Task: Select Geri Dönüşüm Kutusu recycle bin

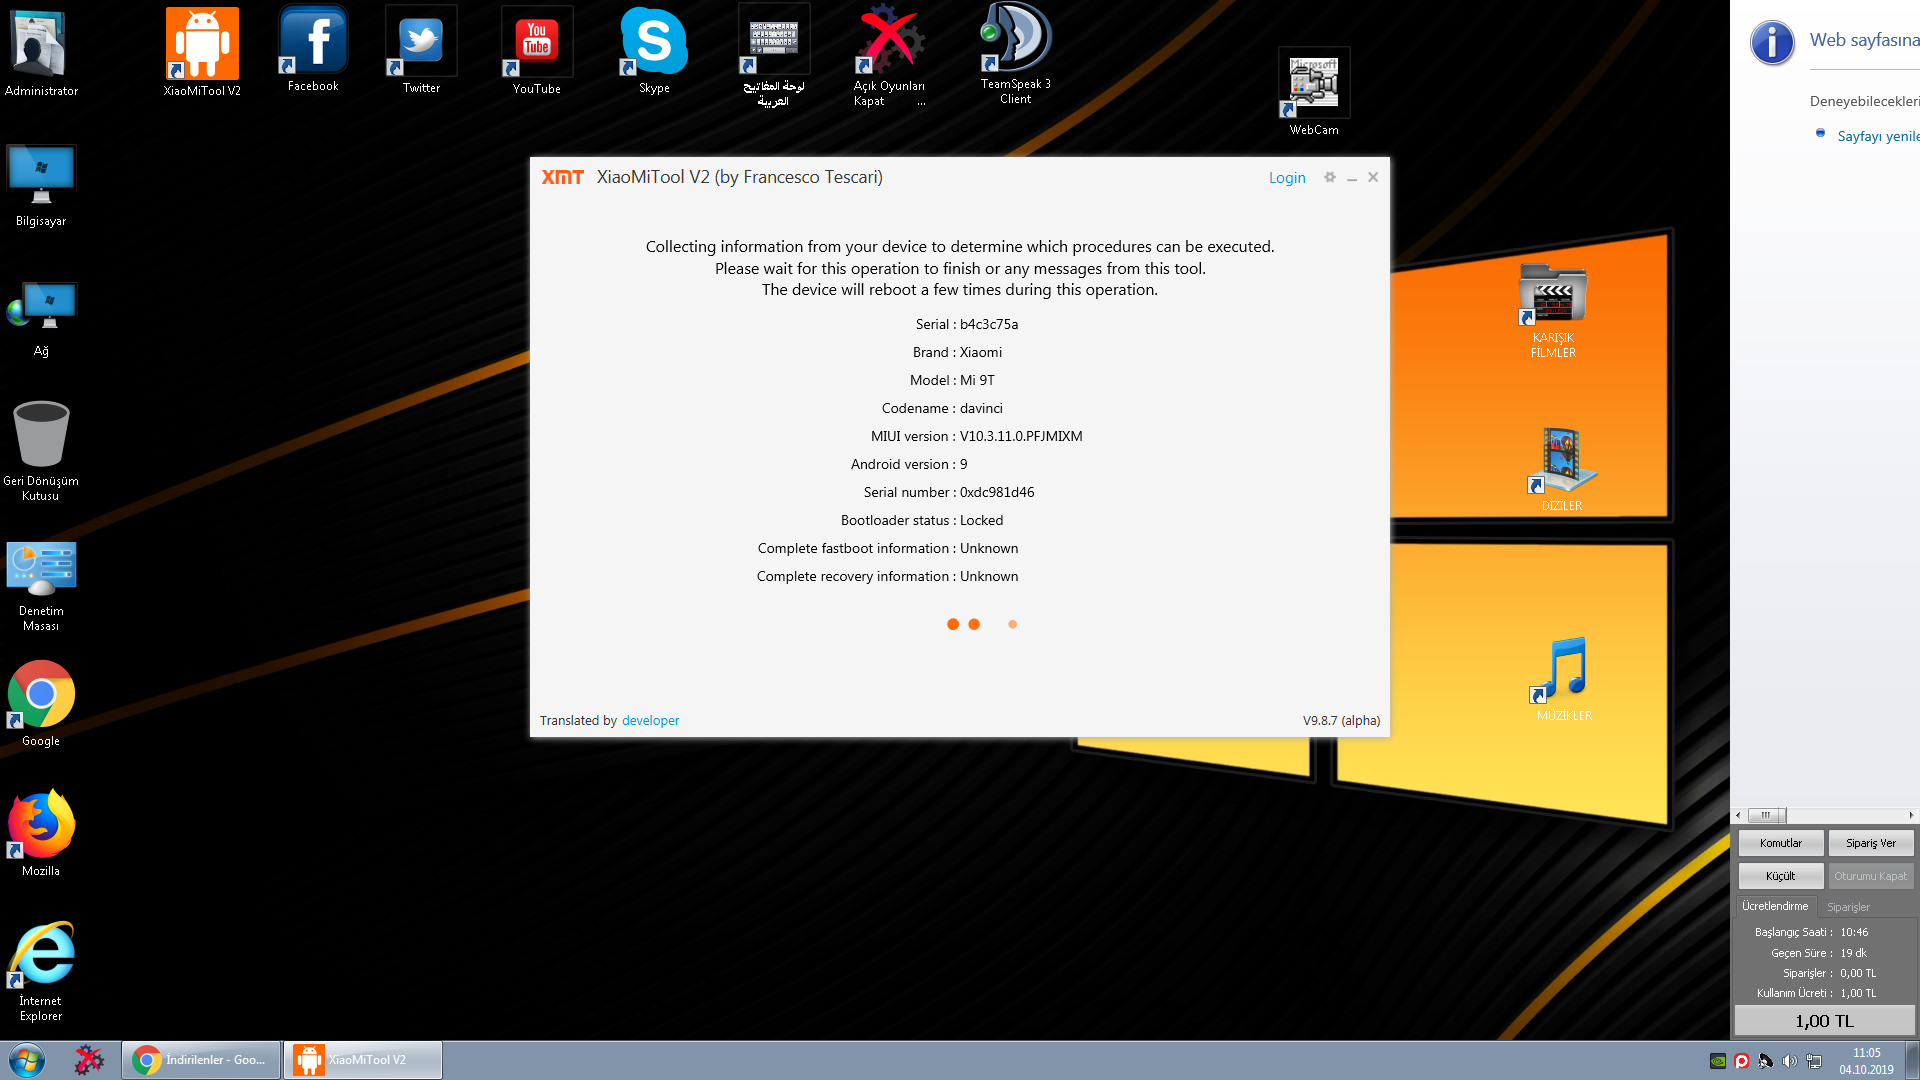Action: click(41, 451)
